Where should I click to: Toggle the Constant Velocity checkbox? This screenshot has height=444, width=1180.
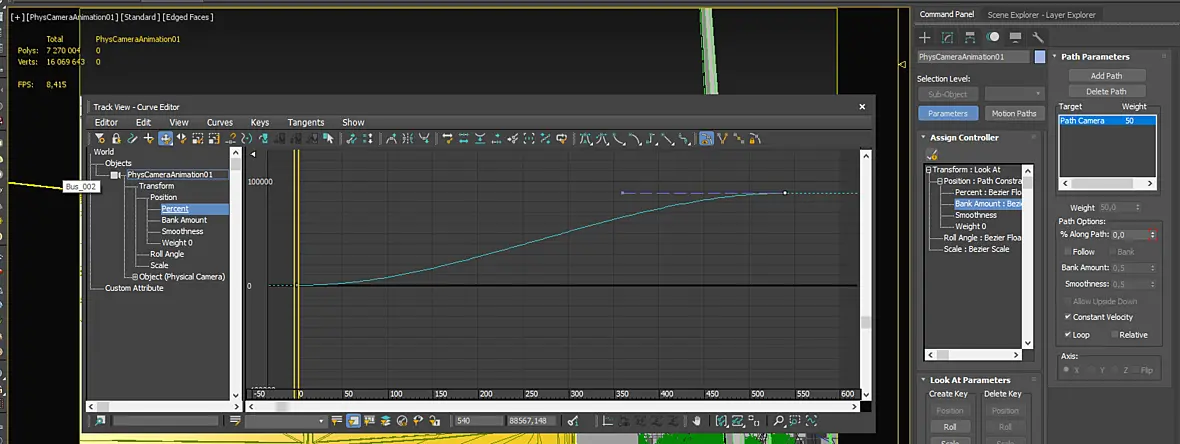point(1069,317)
